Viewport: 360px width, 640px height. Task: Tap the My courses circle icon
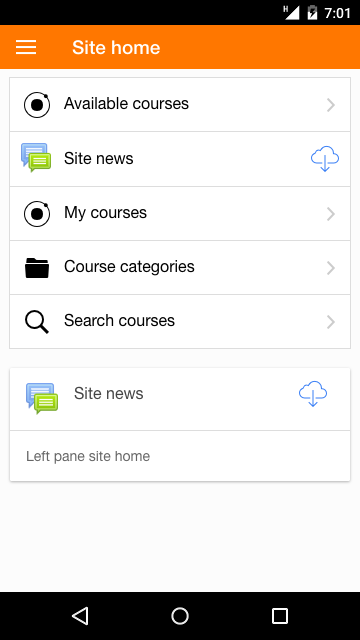(x=37, y=214)
